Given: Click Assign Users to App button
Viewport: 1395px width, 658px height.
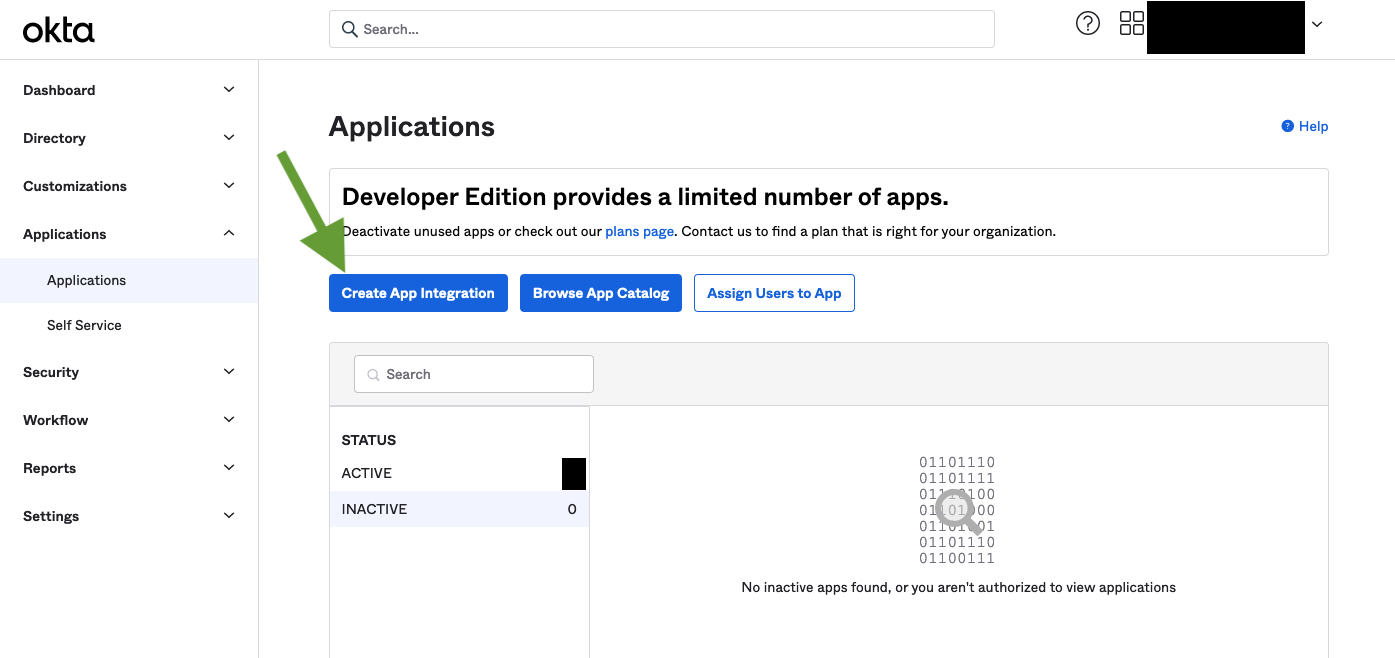Looking at the screenshot, I should coord(774,293).
